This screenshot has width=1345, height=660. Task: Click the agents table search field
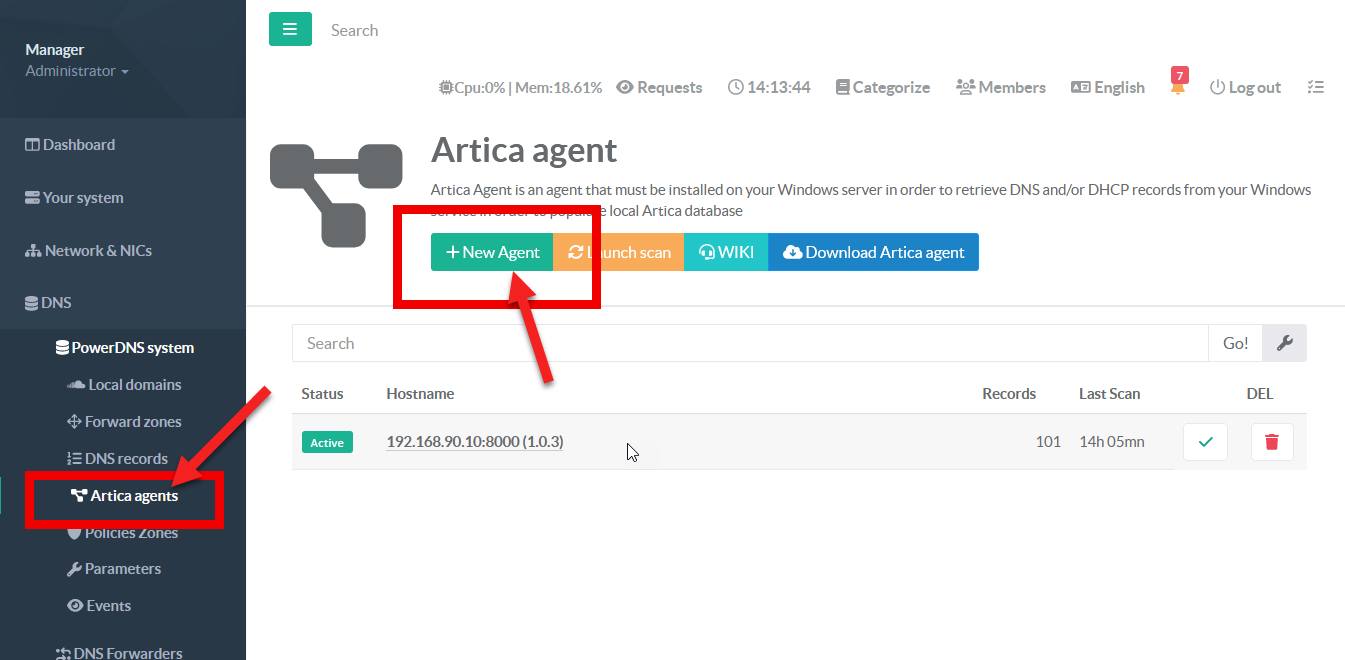click(749, 343)
